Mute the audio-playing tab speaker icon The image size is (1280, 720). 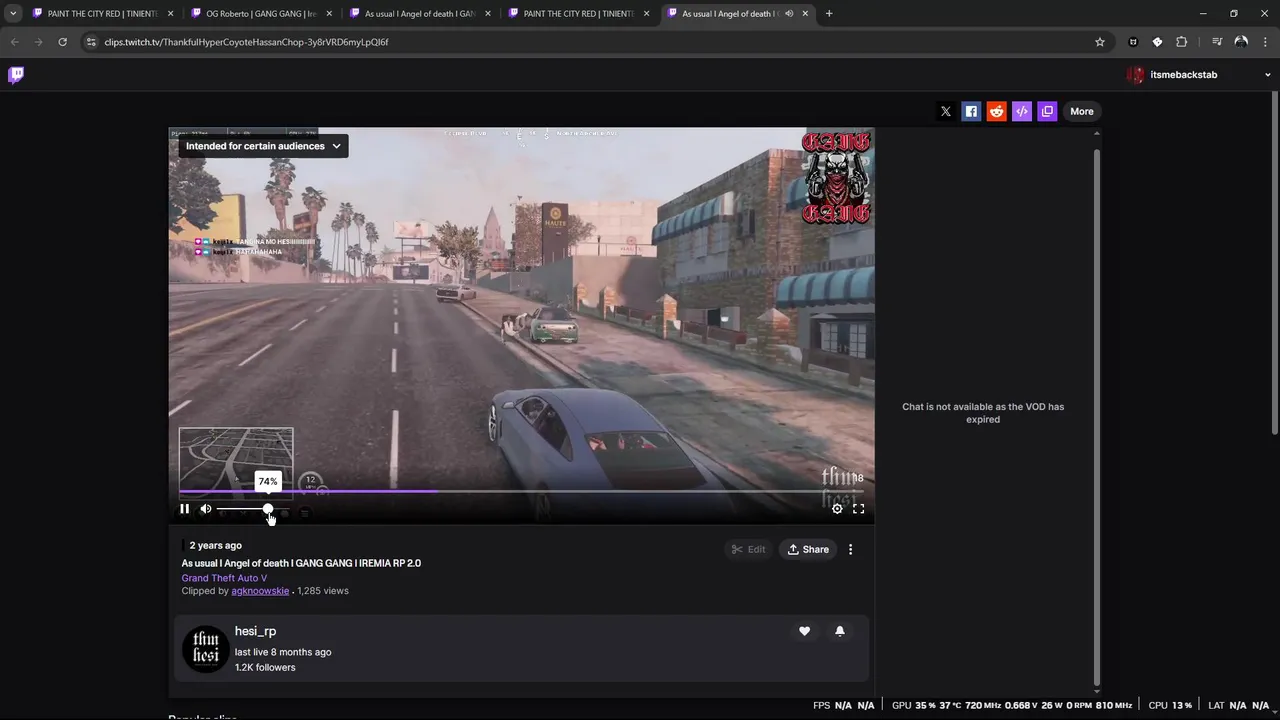789,14
